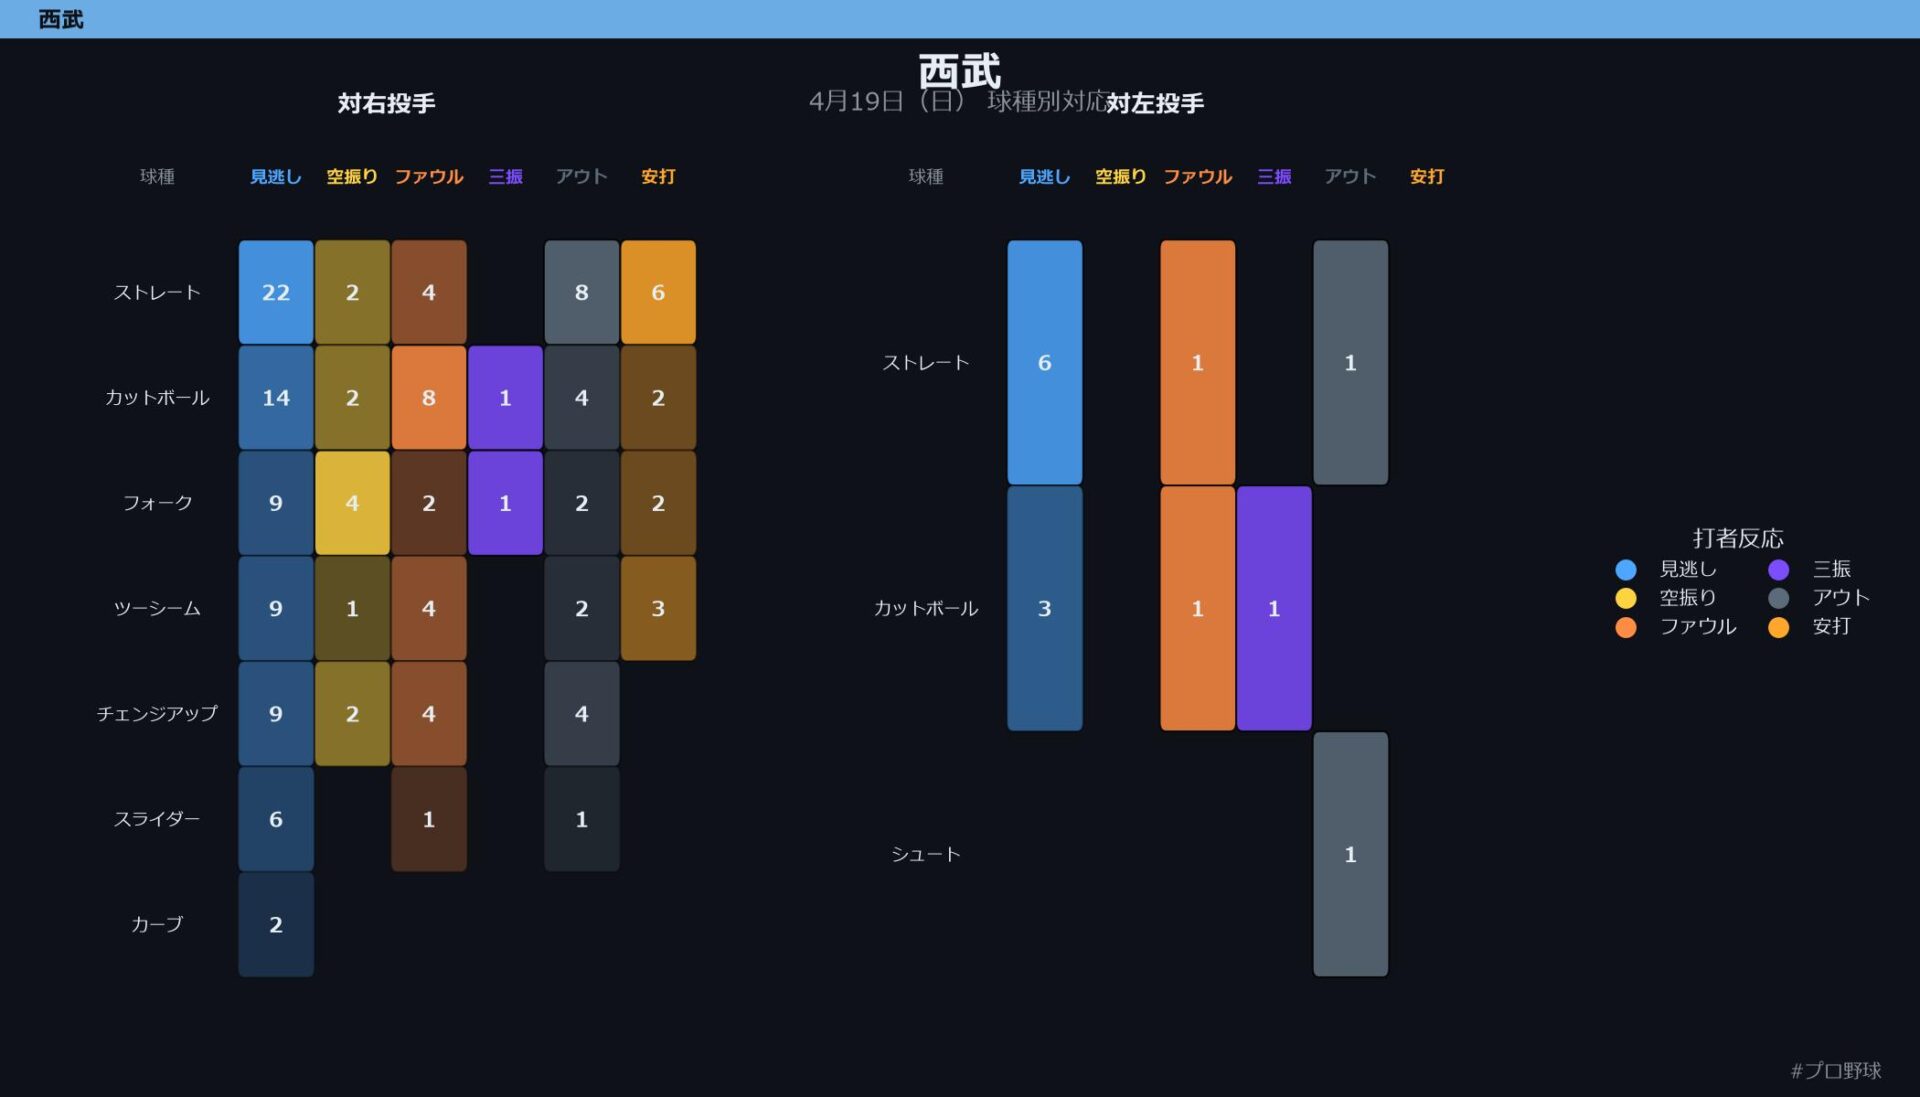Click the yellow 空振り legend dot
This screenshot has width=1920, height=1097.
pos(1625,598)
